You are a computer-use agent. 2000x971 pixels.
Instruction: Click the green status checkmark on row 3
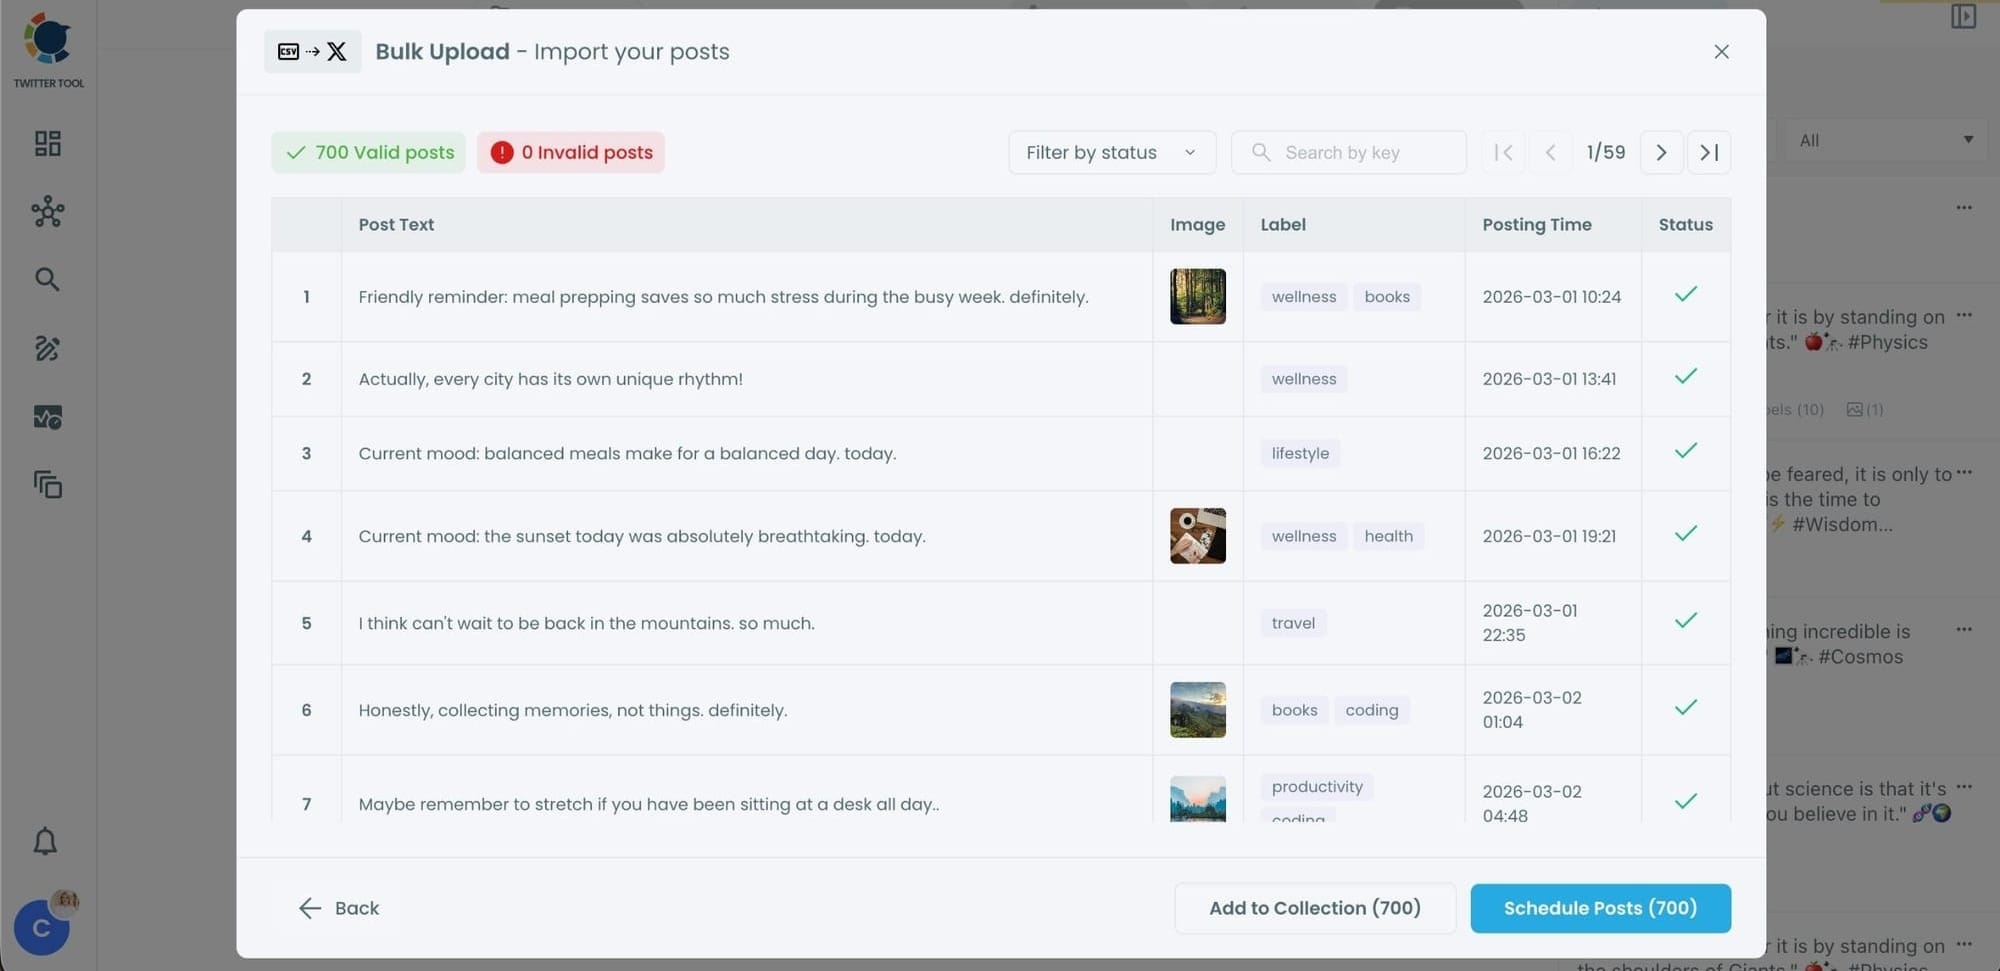[1686, 450]
